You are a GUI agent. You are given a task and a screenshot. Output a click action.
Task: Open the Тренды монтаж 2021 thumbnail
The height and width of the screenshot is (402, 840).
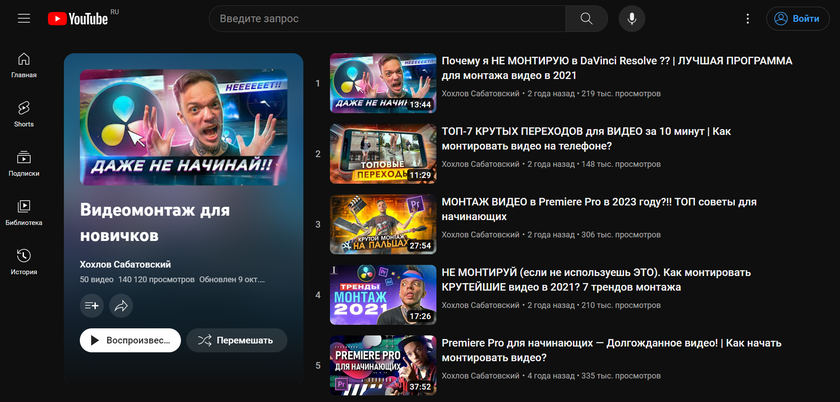coord(383,295)
